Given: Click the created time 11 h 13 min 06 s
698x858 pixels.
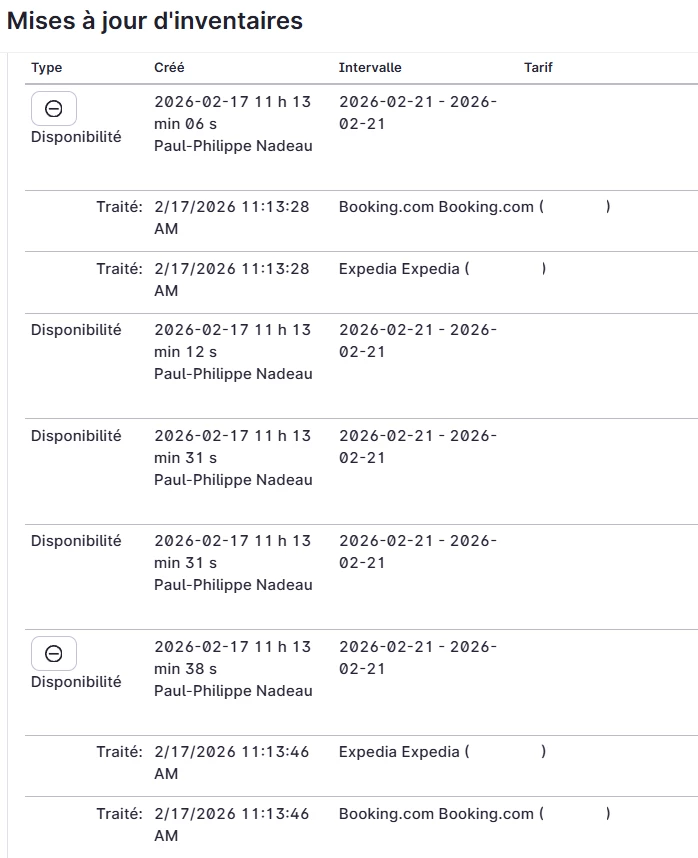Looking at the screenshot, I should pos(232,113).
